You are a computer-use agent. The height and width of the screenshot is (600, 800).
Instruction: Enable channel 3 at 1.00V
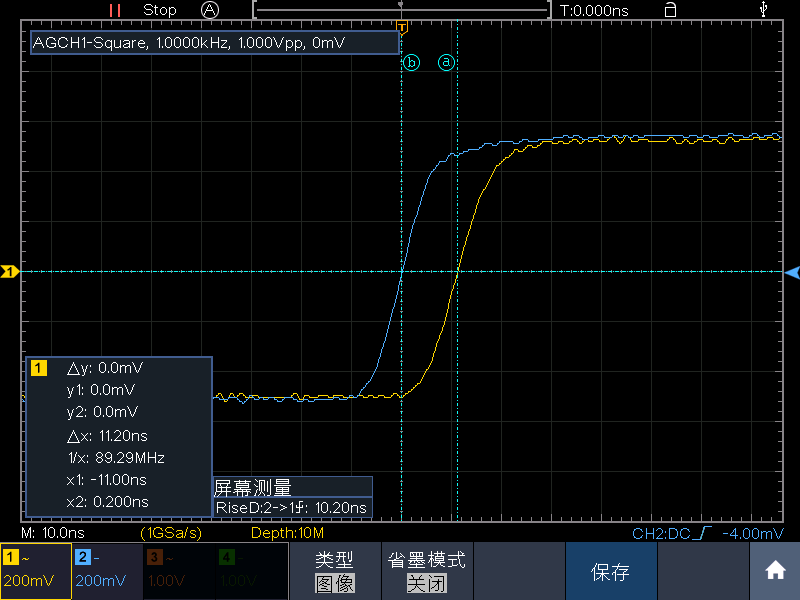tap(177, 571)
